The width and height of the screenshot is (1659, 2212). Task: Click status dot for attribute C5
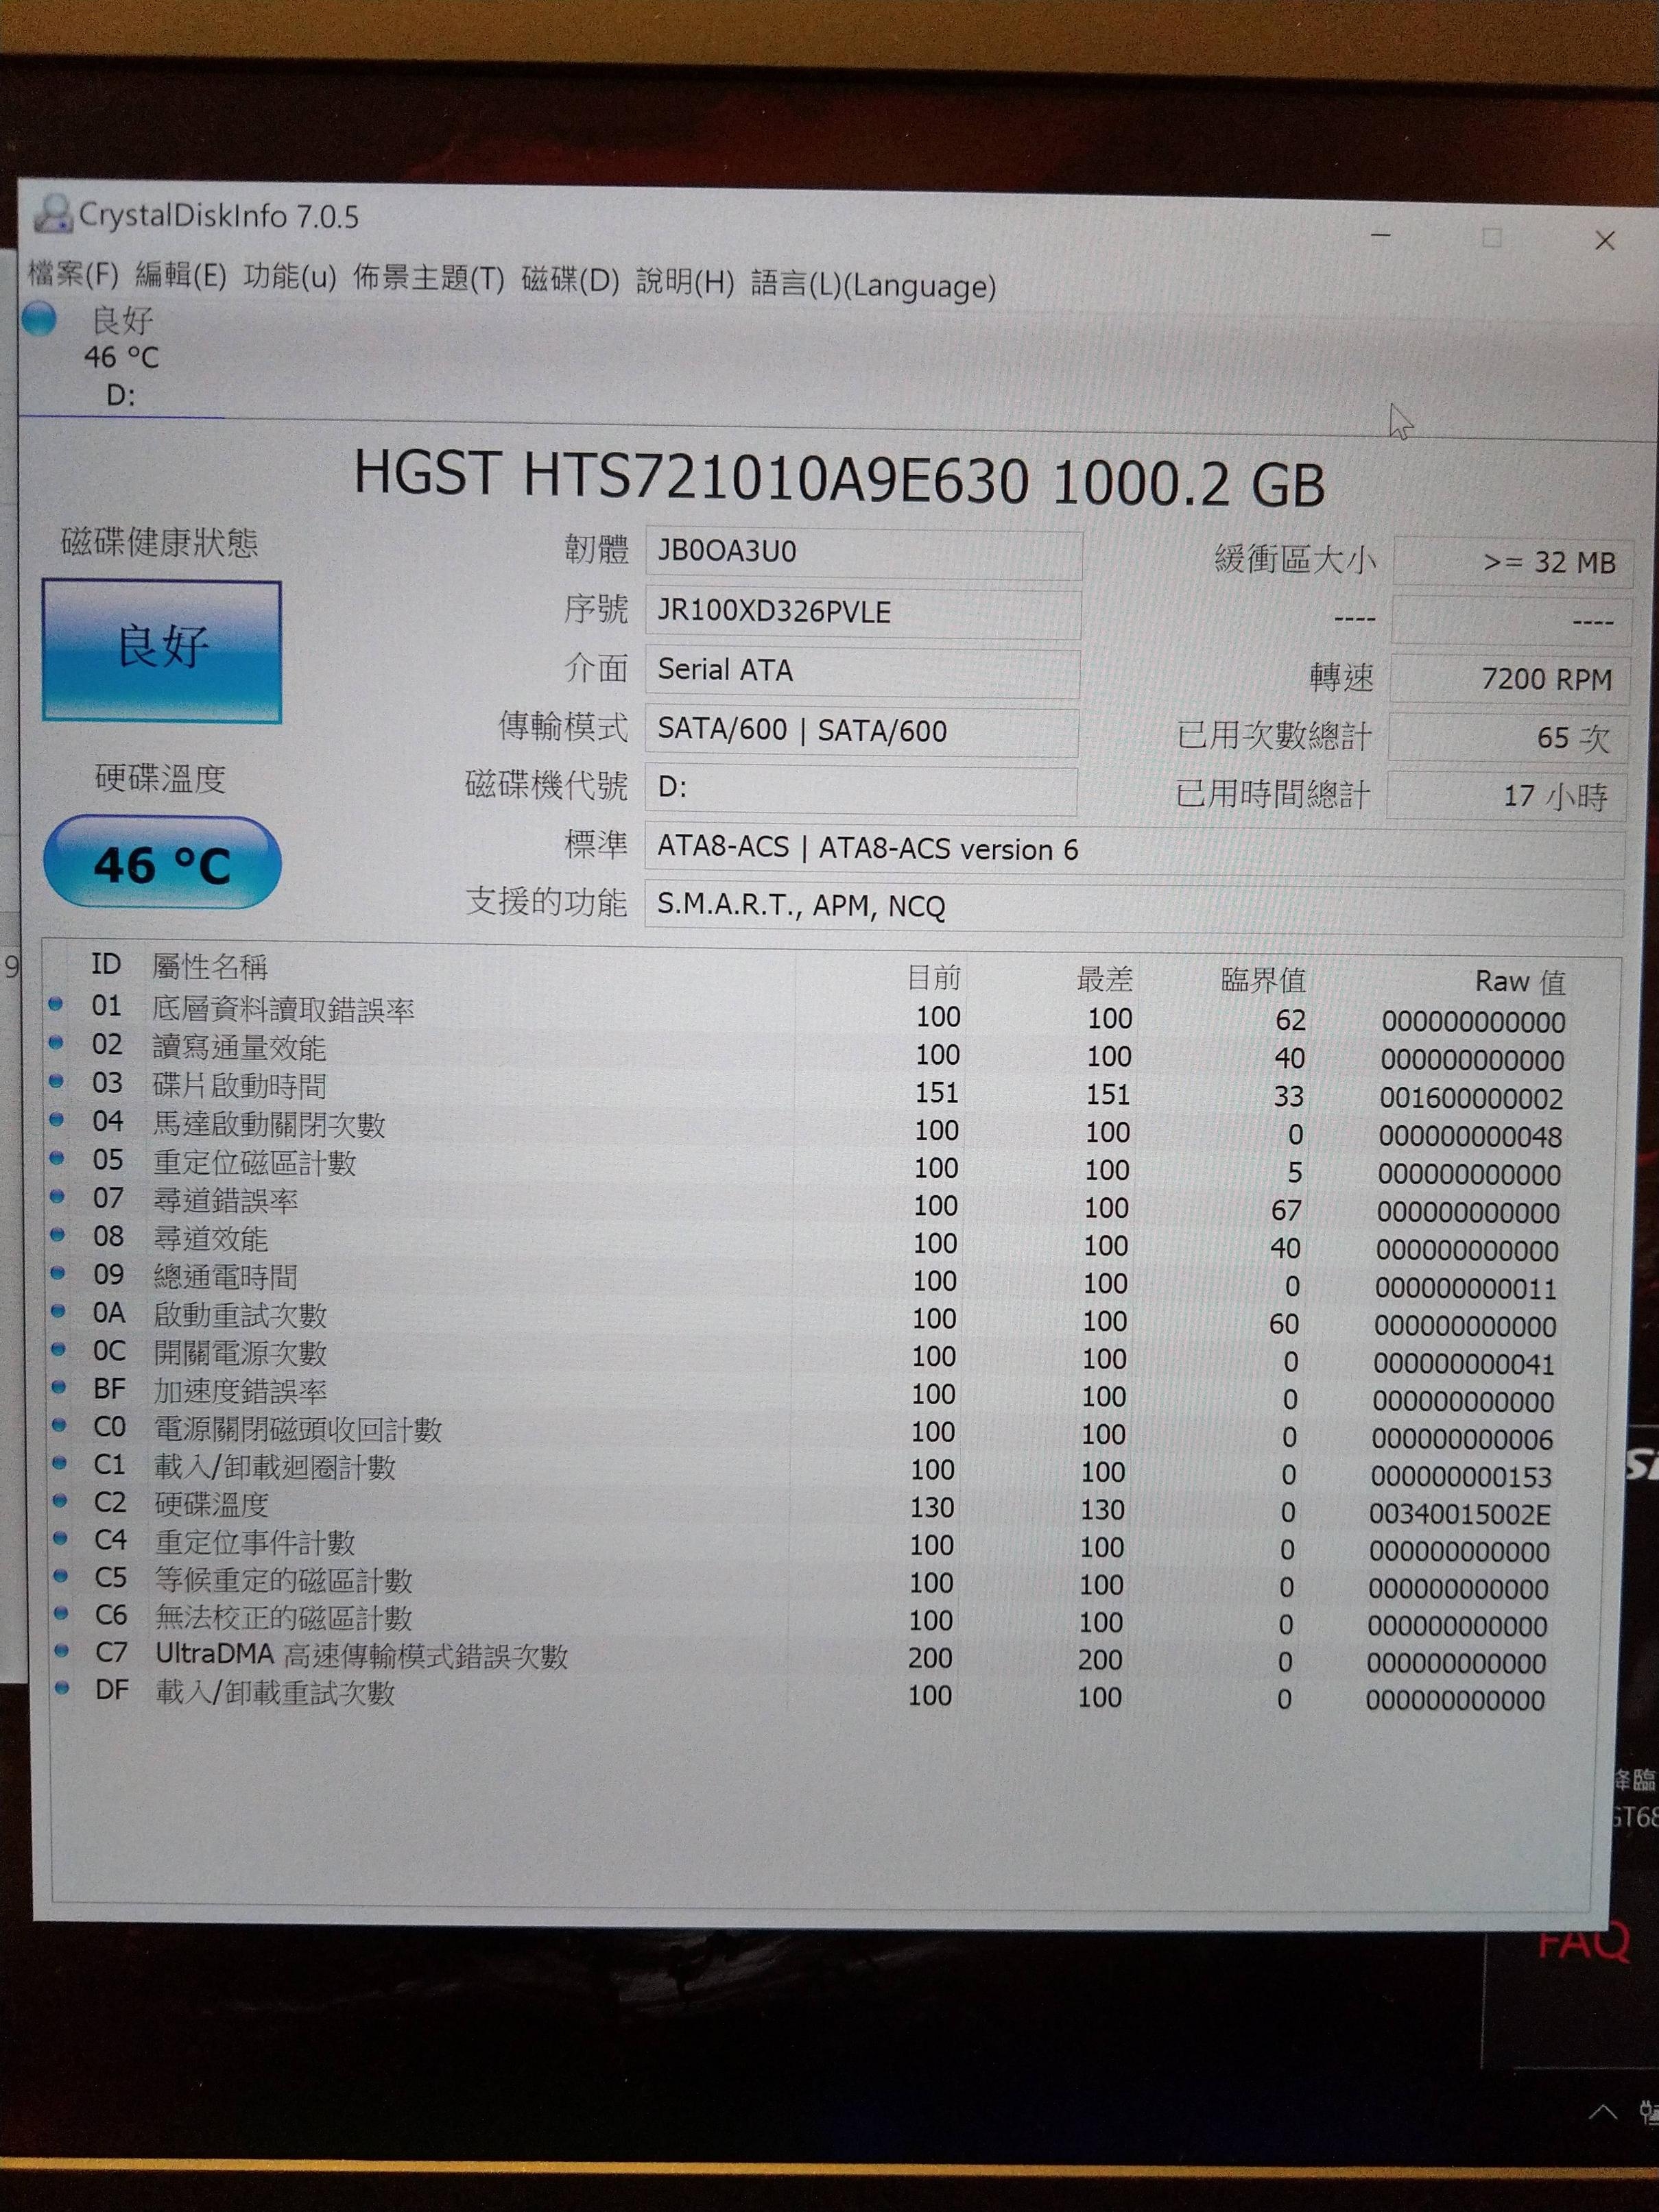61,1576
